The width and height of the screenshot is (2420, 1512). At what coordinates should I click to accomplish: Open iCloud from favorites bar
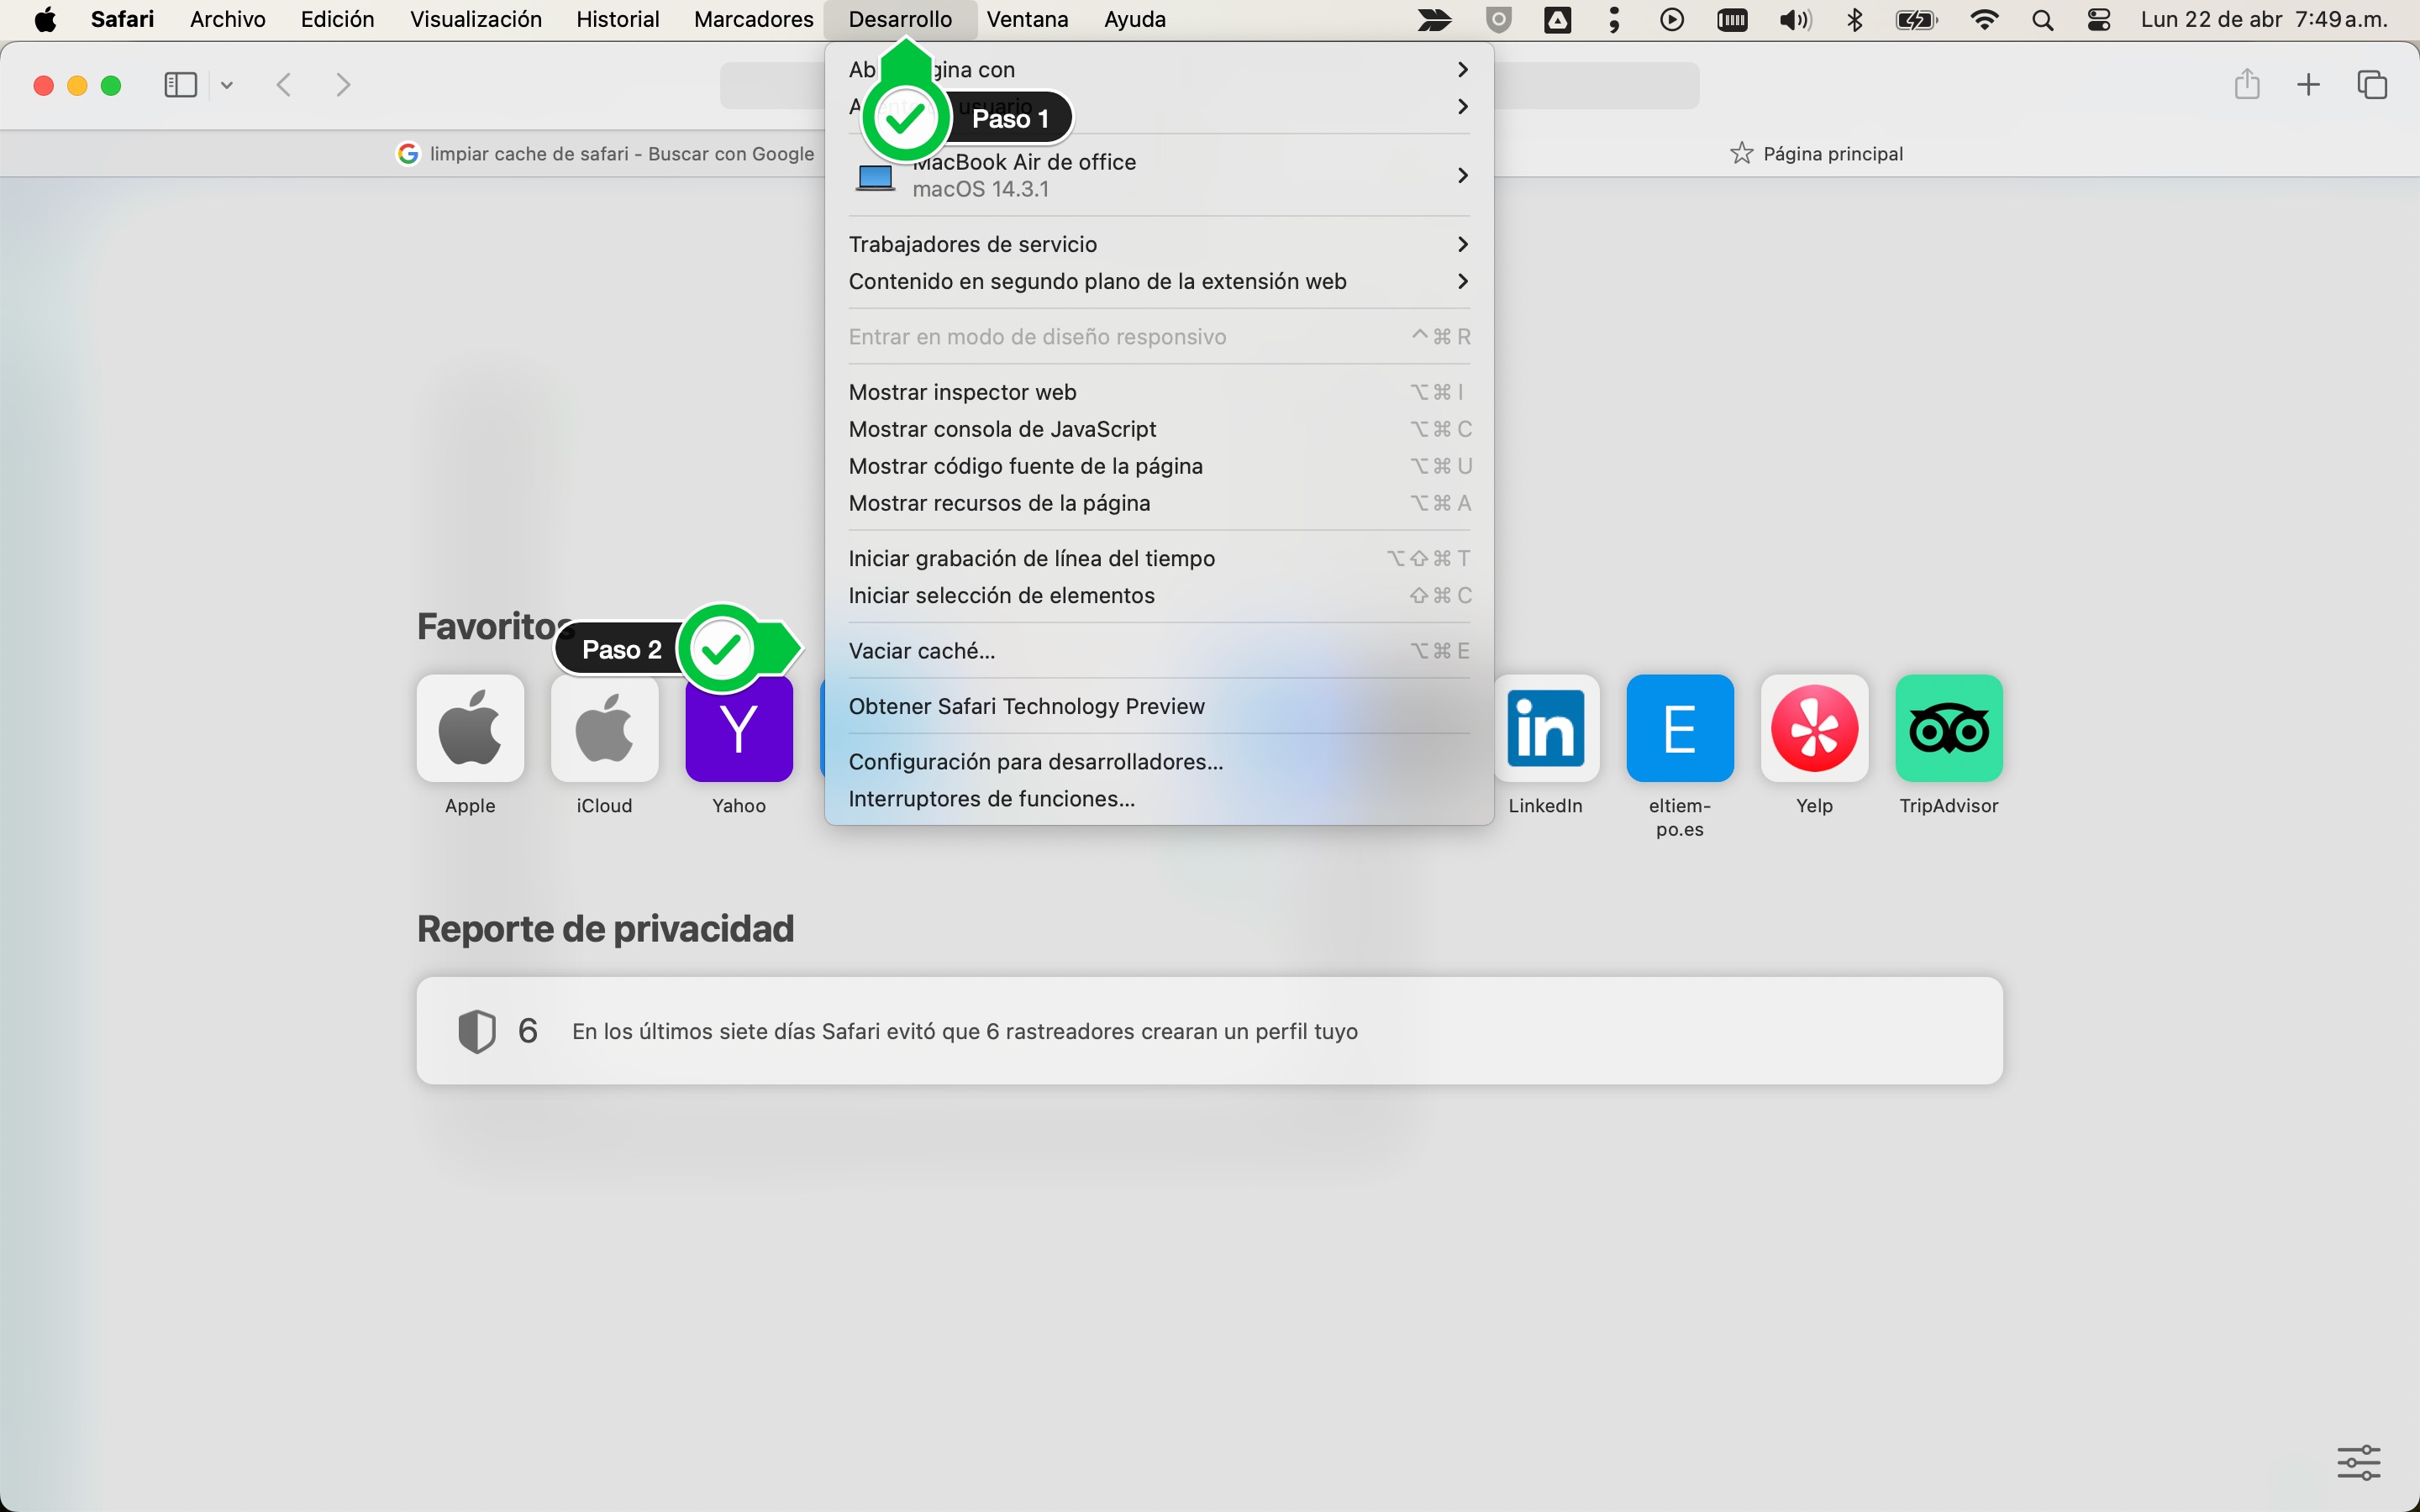pos(604,728)
